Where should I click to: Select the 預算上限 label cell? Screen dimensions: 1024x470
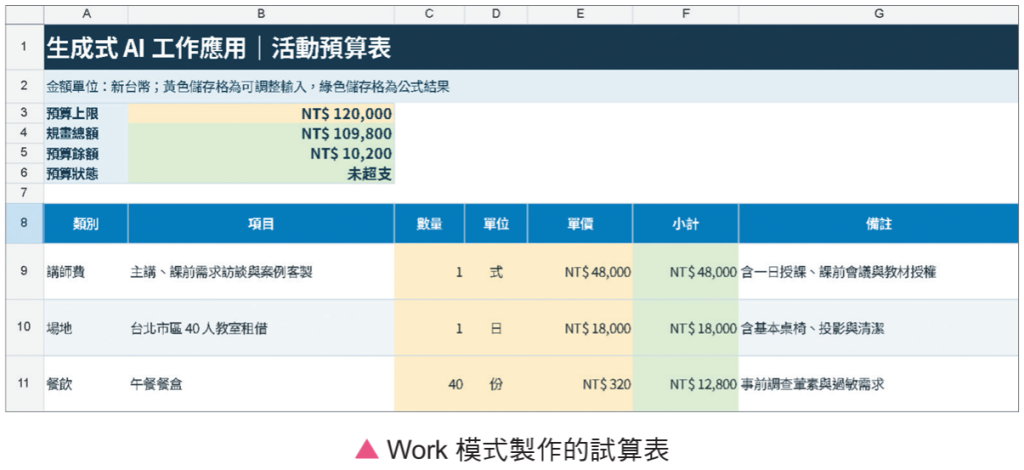[x=86, y=114]
